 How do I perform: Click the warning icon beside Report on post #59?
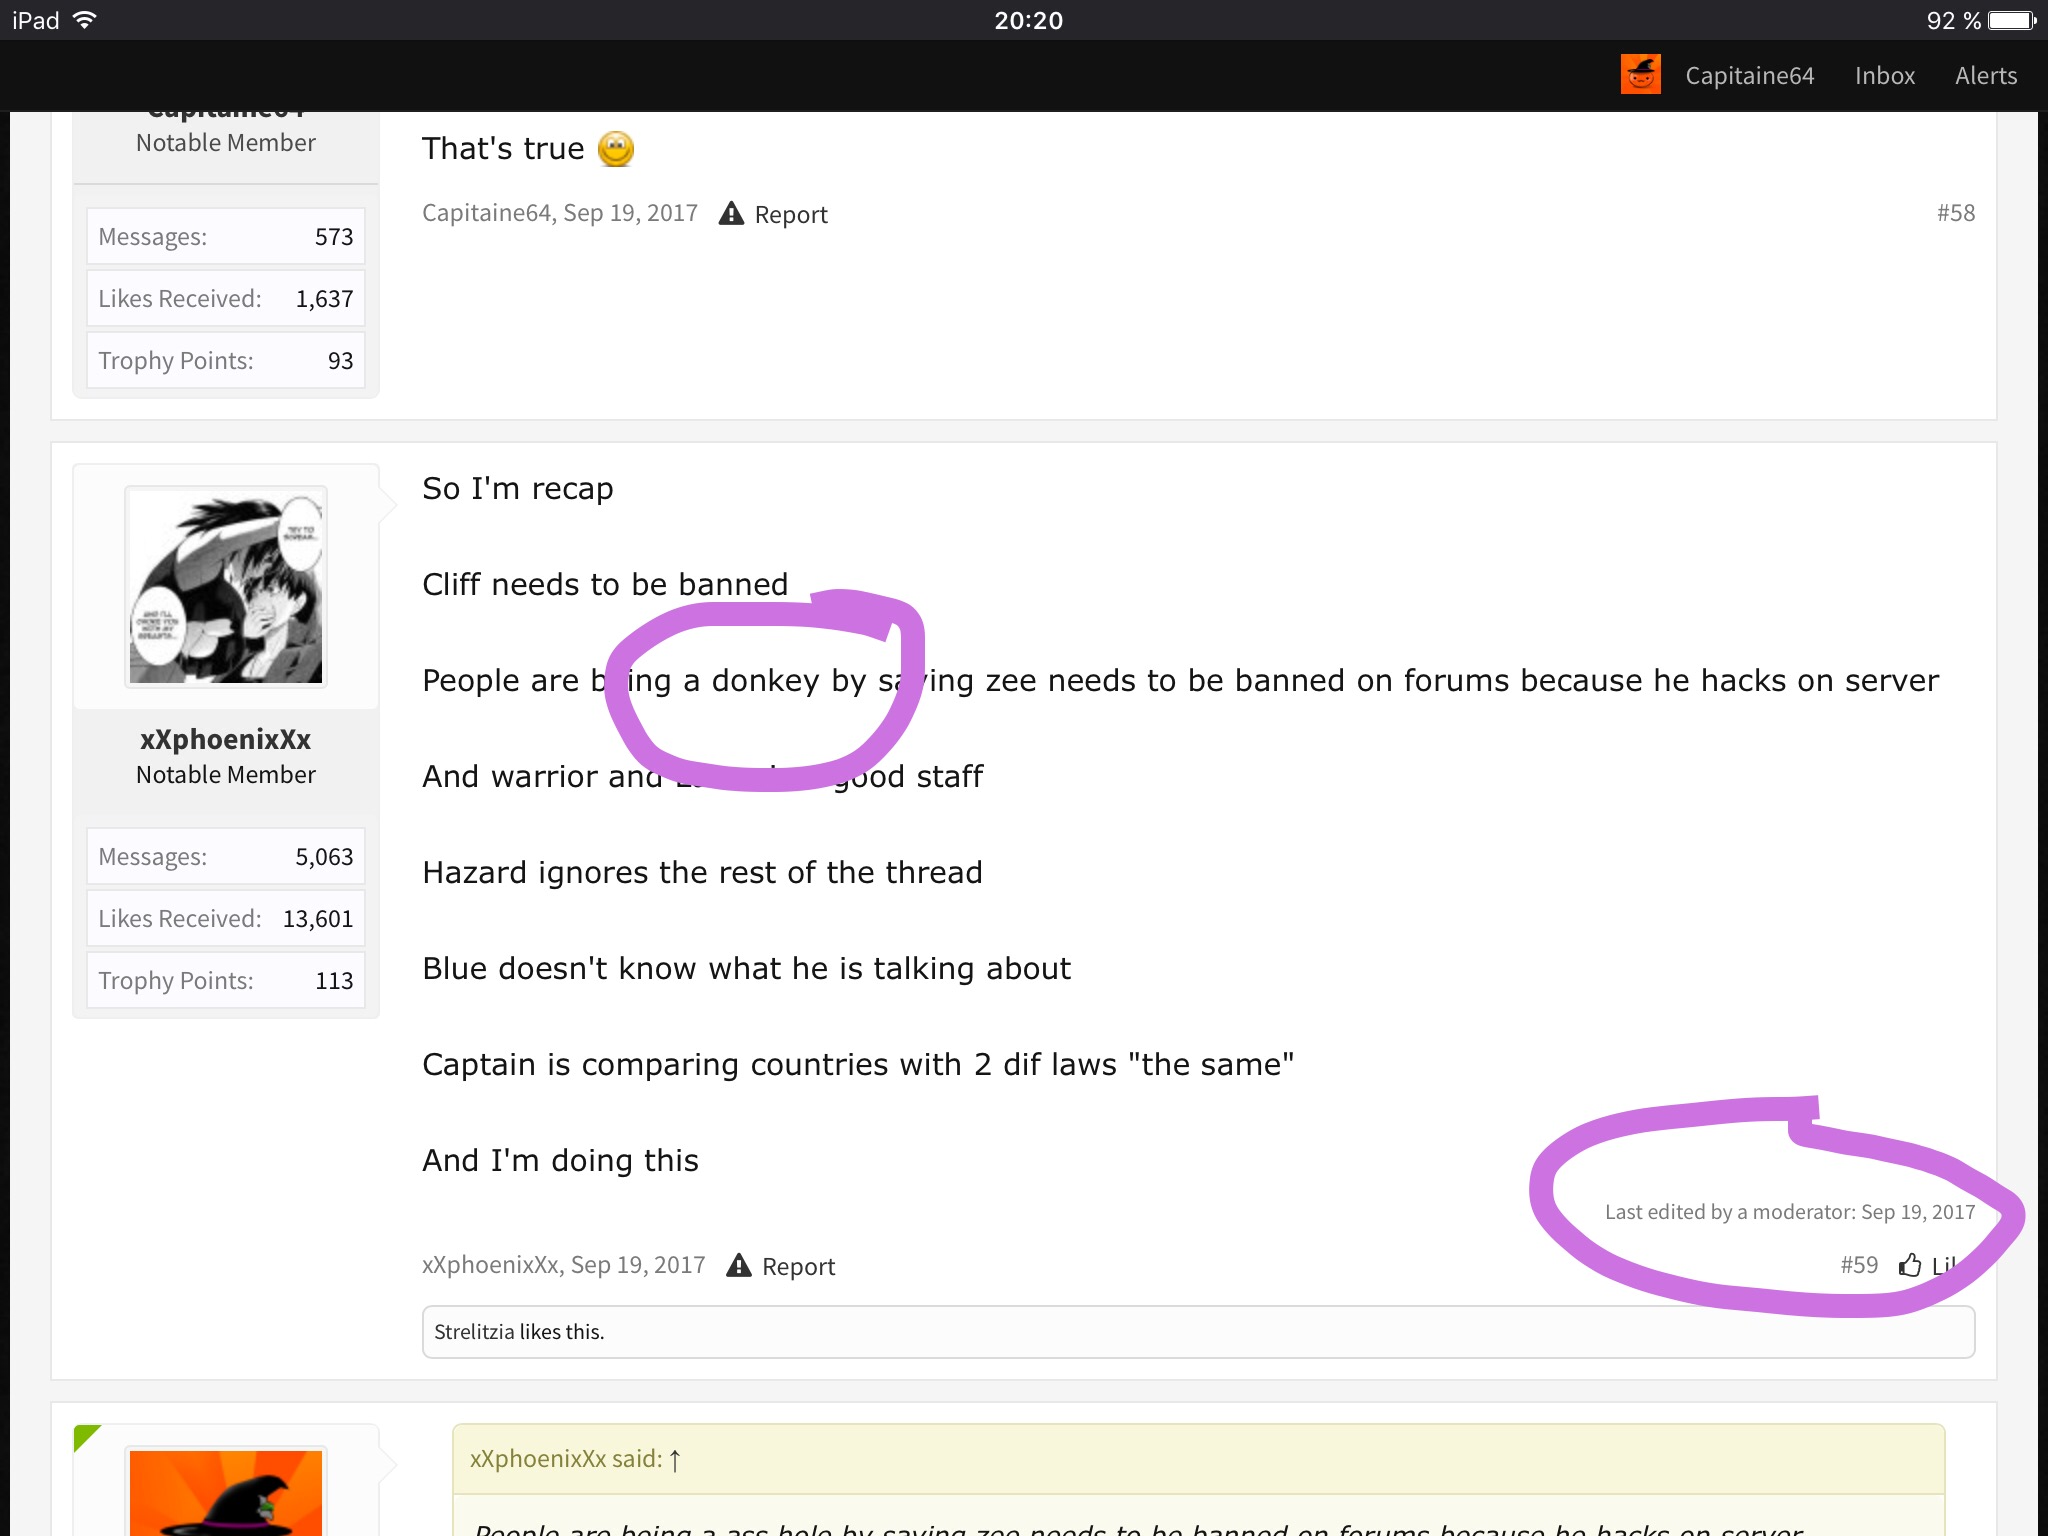coord(738,1265)
